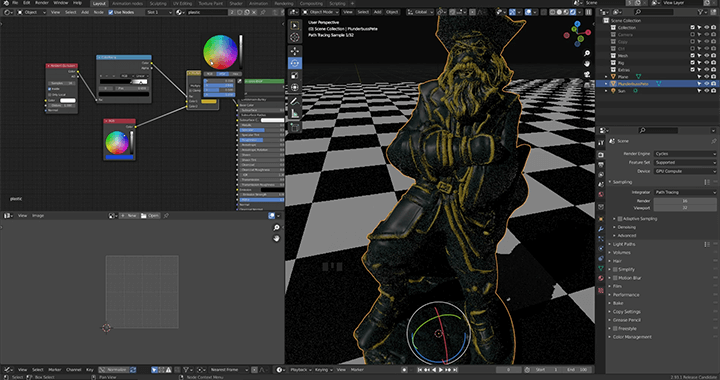
Task: Open the Render menu in top bar
Action: click(x=42, y=3)
